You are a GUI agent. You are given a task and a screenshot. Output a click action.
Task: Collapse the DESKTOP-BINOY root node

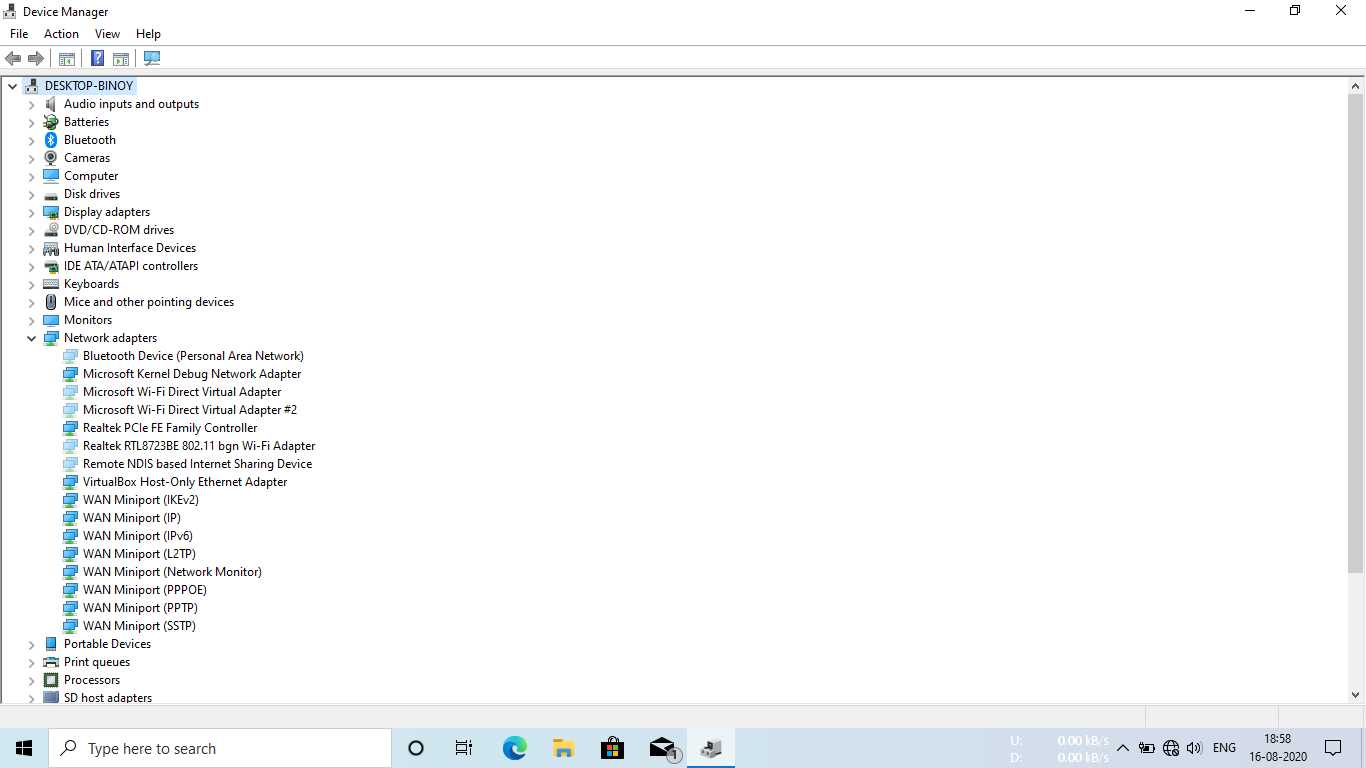(x=12, y=86)
